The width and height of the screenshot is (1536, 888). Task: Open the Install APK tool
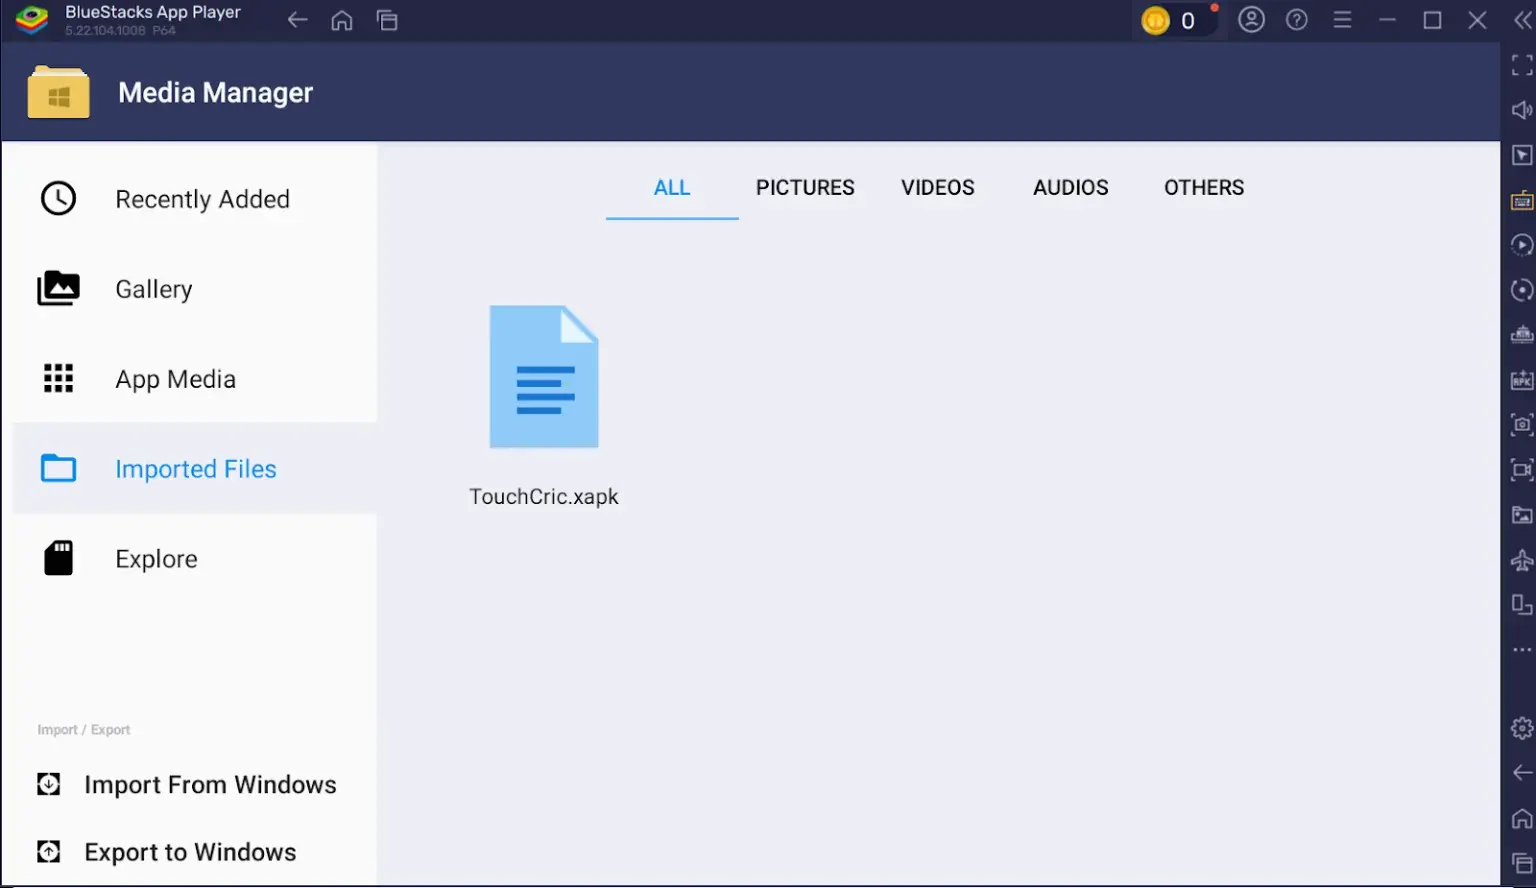tap(1521, 380)
